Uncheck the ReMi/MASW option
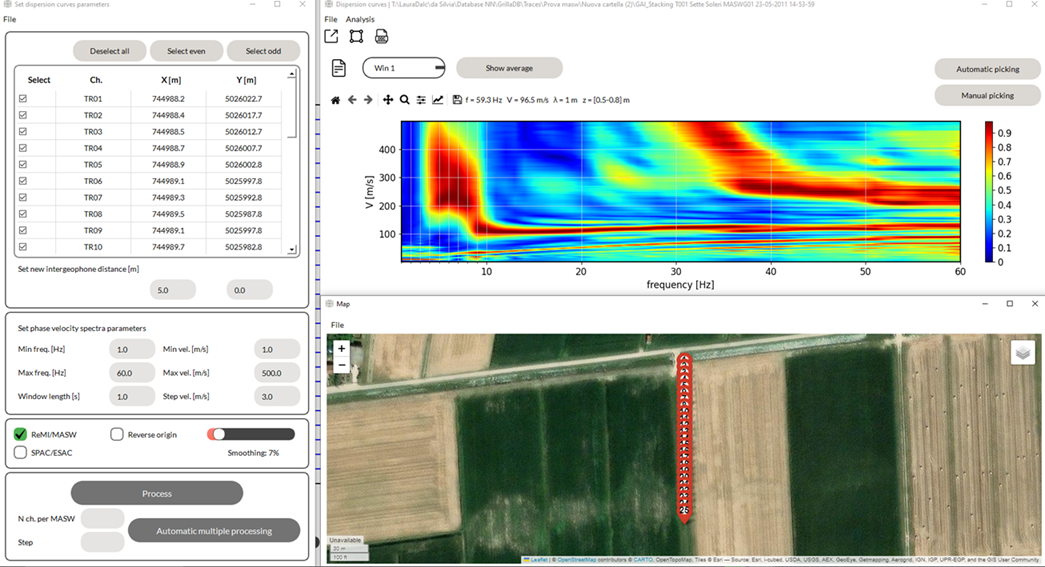 click(x=21, y=434)
